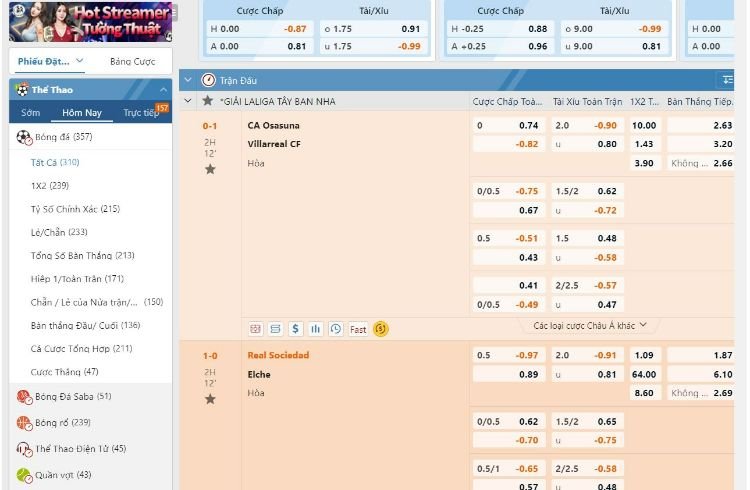Favorite the CA Osasuna vs Villarreal match star
The width and height of the screenshot is (750, 490).
click(210, 169)
